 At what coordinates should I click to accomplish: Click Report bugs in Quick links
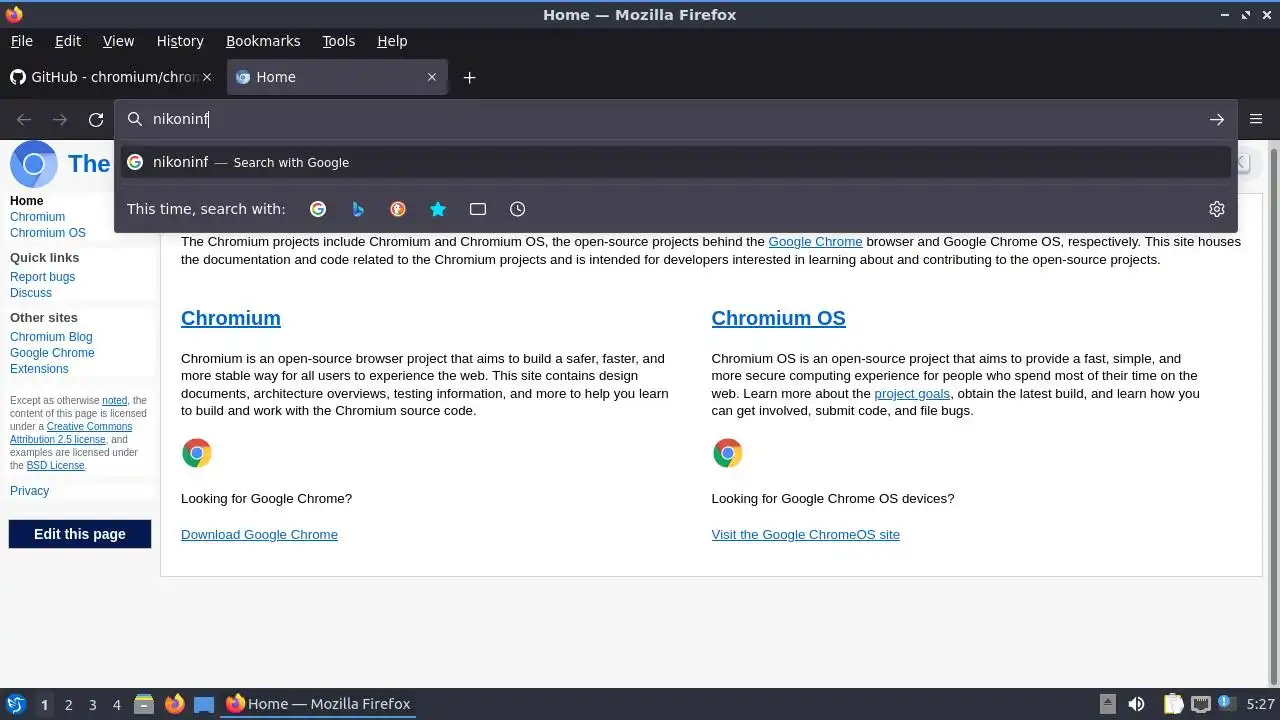[42, 277]
